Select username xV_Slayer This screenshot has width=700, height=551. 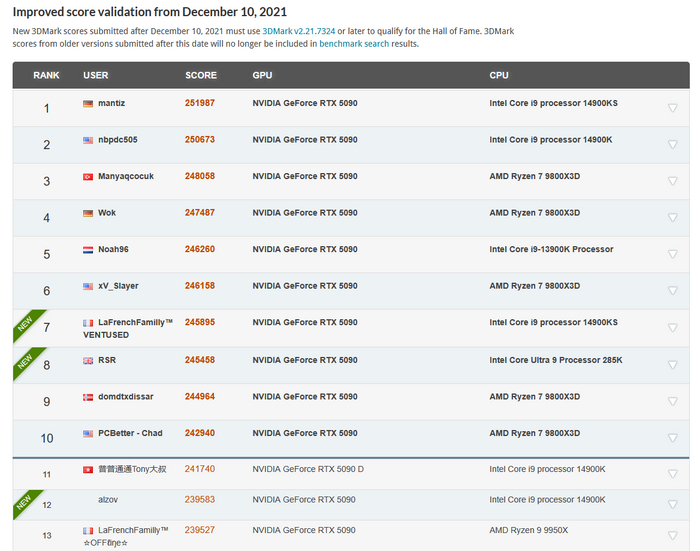pos(118,286)
